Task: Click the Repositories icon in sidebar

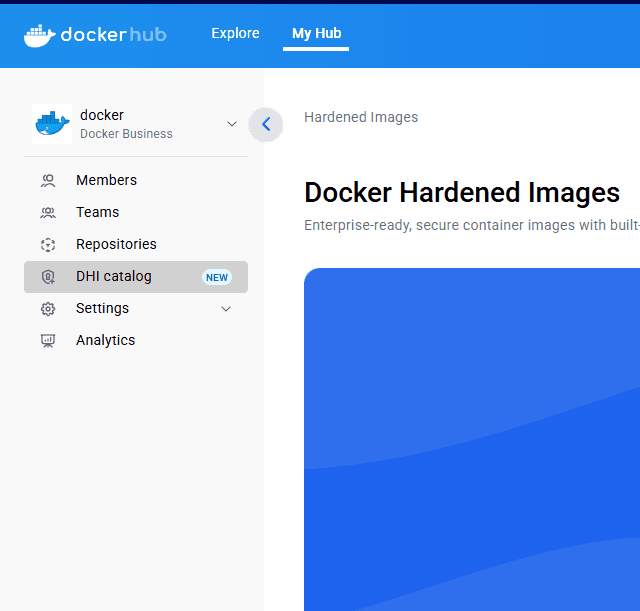Action: click(x=48, y=245)
